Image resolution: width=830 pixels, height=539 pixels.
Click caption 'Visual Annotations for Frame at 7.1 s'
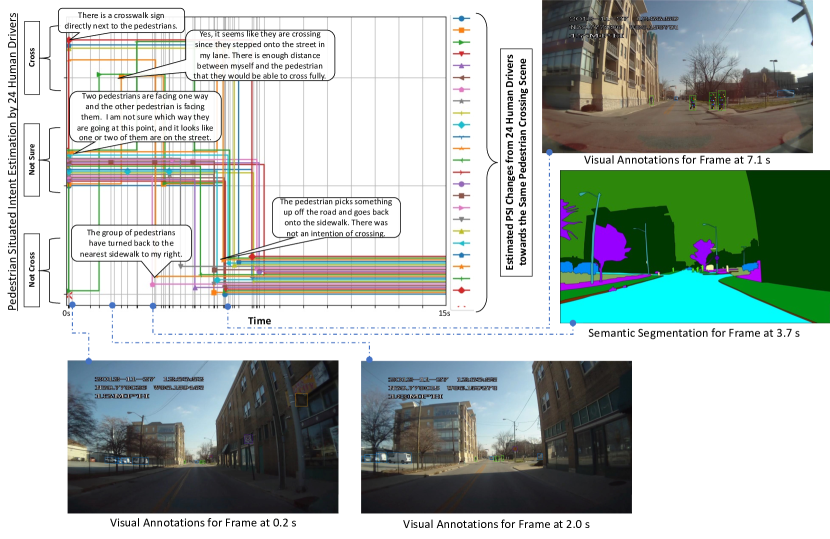(677, 160)
